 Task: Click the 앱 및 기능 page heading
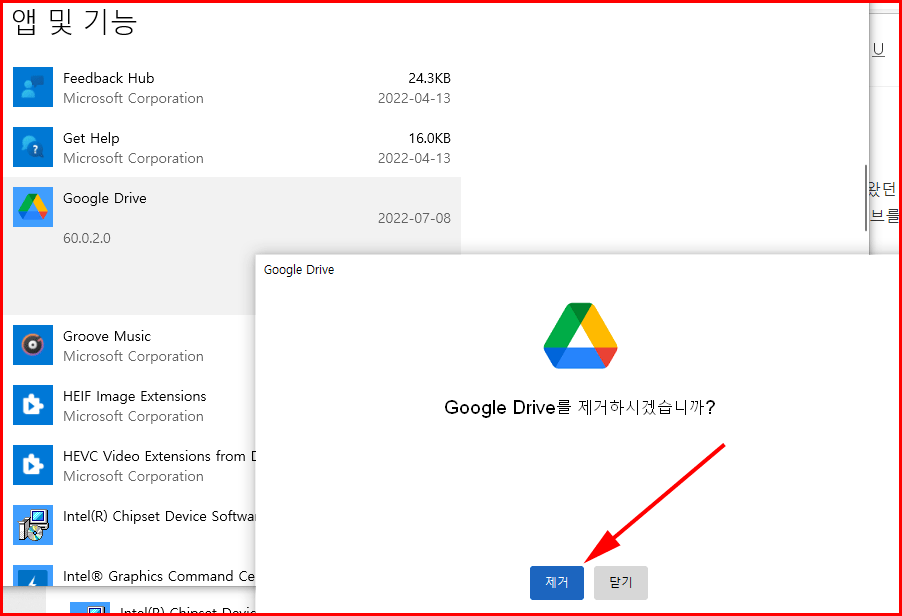click(74, 22)
